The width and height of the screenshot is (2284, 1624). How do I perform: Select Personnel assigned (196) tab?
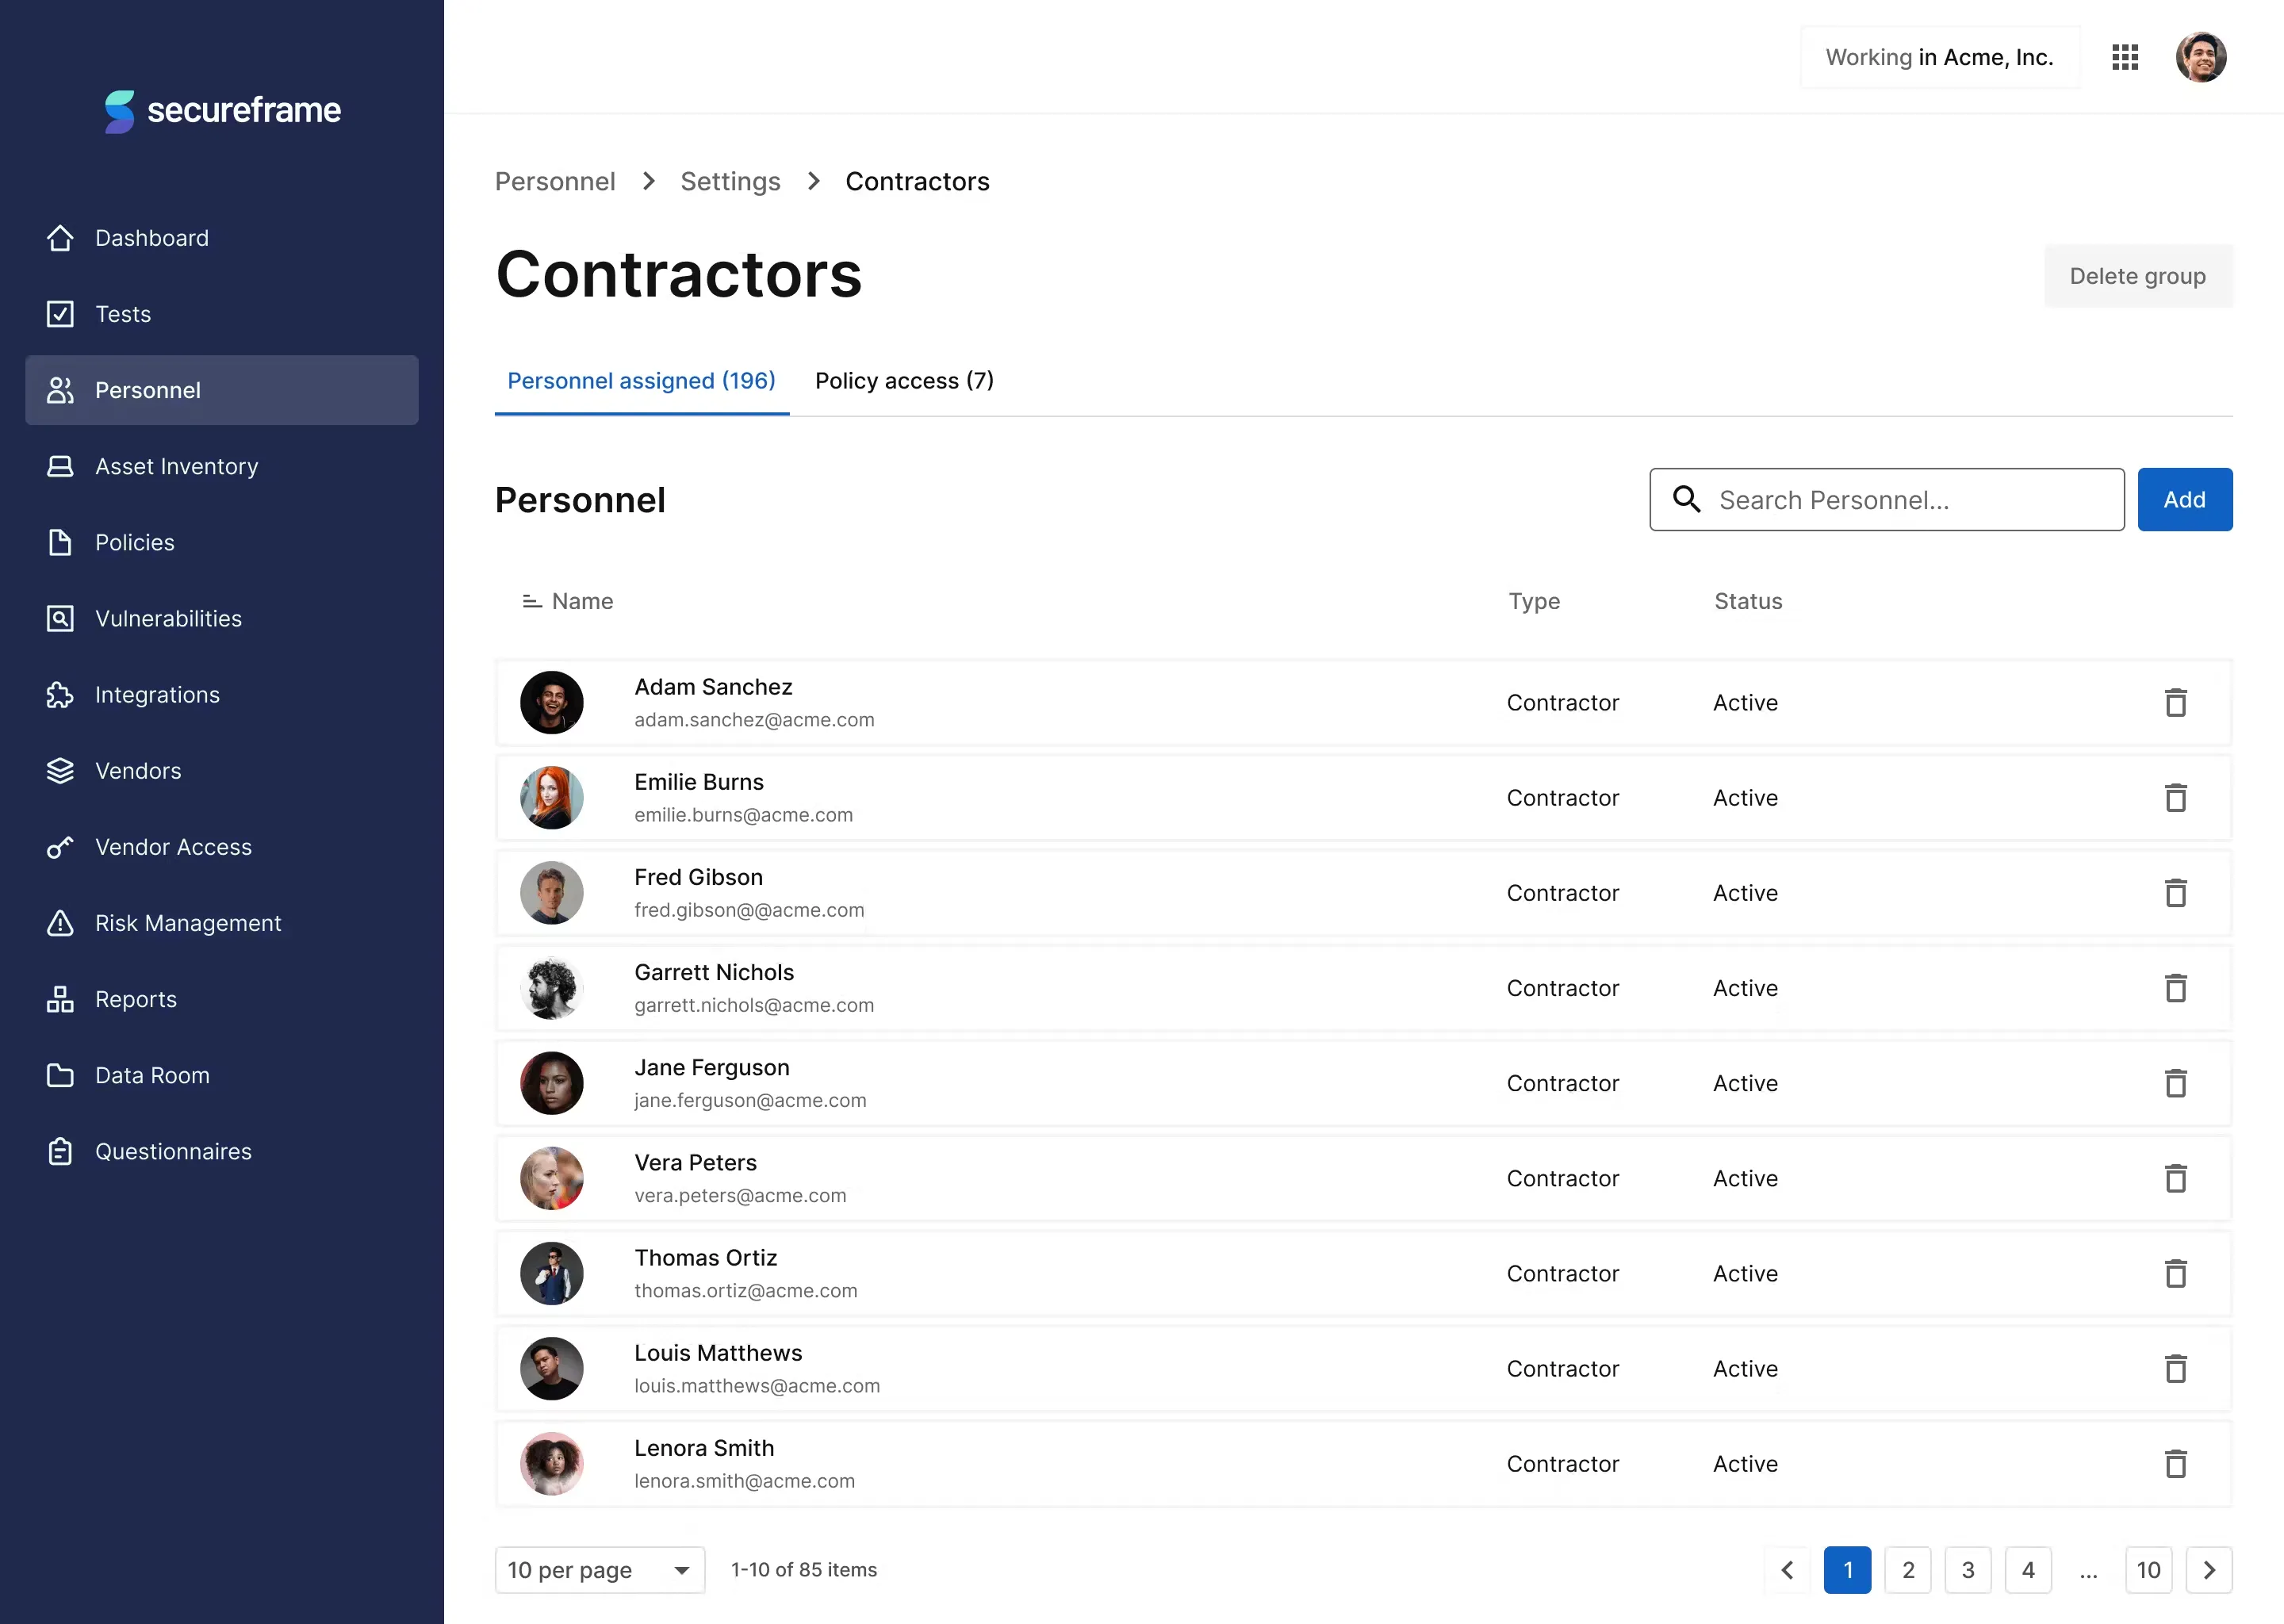[641, 381]
